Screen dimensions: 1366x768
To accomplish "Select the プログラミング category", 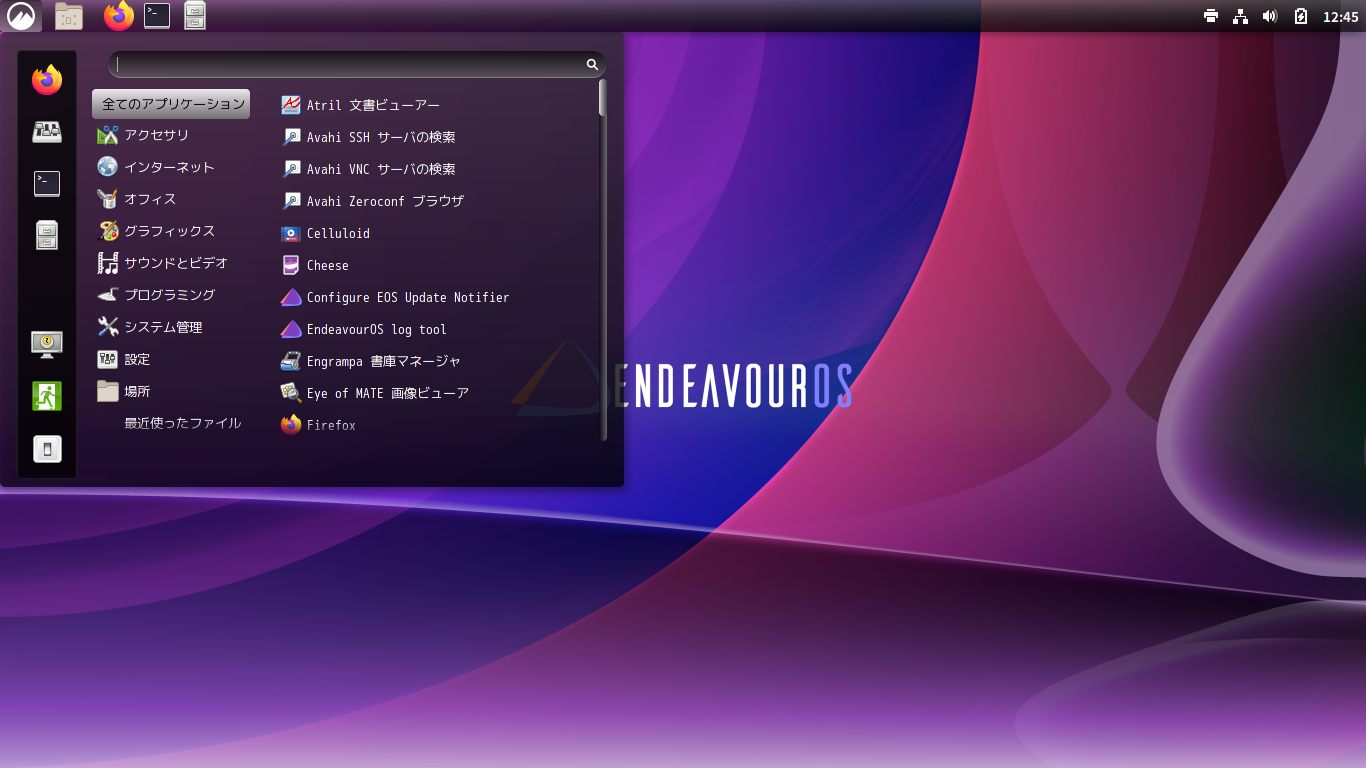I will point(171,295).
